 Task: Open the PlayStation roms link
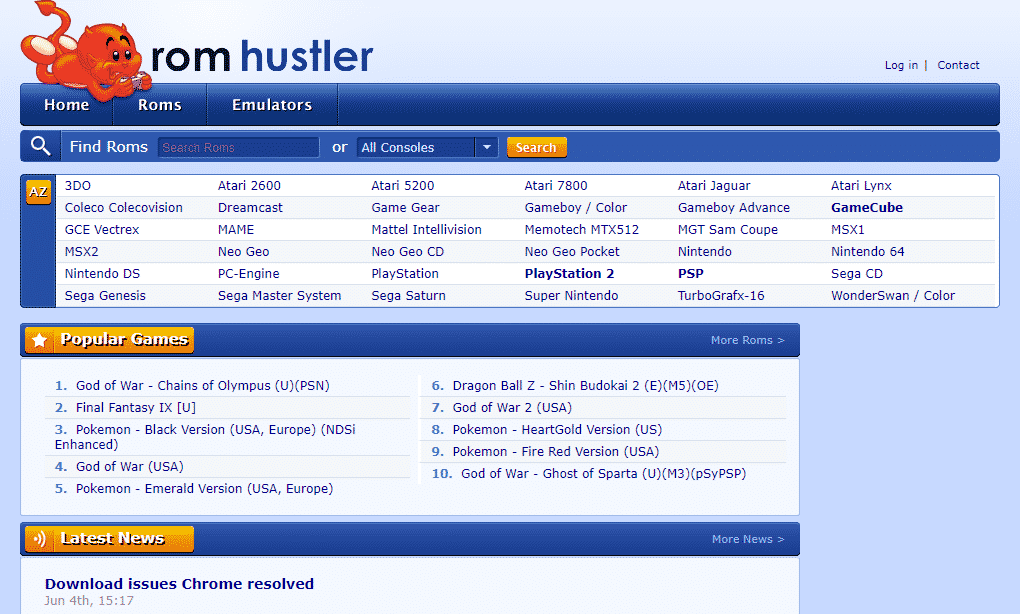[x=405, y=274]
